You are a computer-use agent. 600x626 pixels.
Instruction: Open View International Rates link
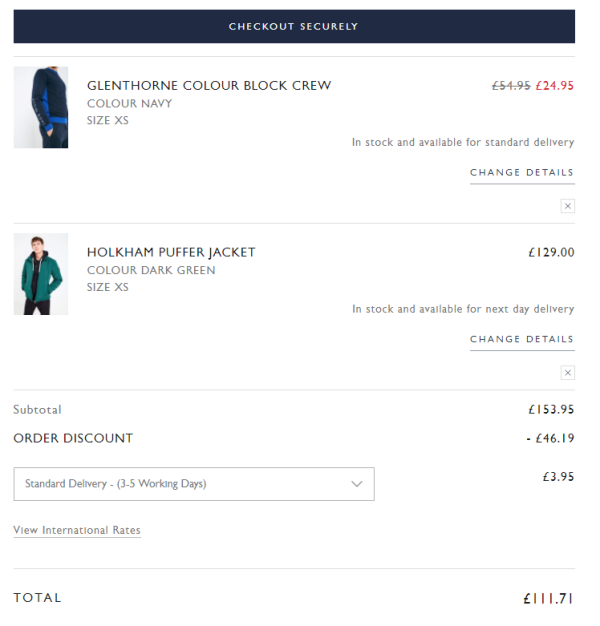pyautogui.click(x=77, y=530)
